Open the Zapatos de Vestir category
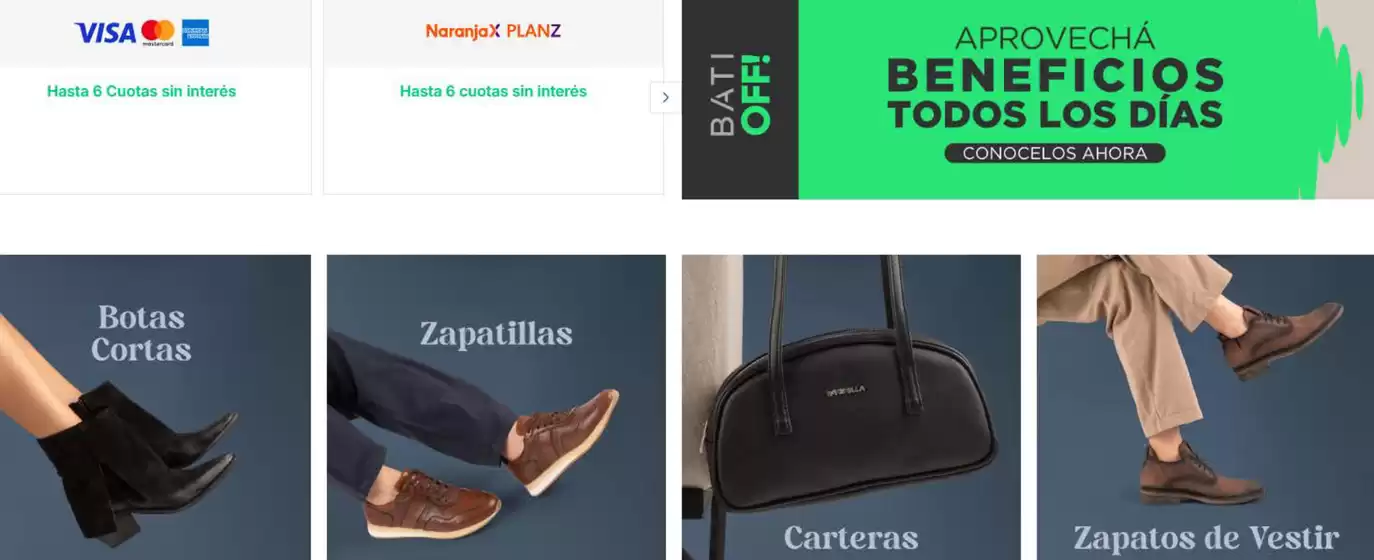 pos(1205,407)
